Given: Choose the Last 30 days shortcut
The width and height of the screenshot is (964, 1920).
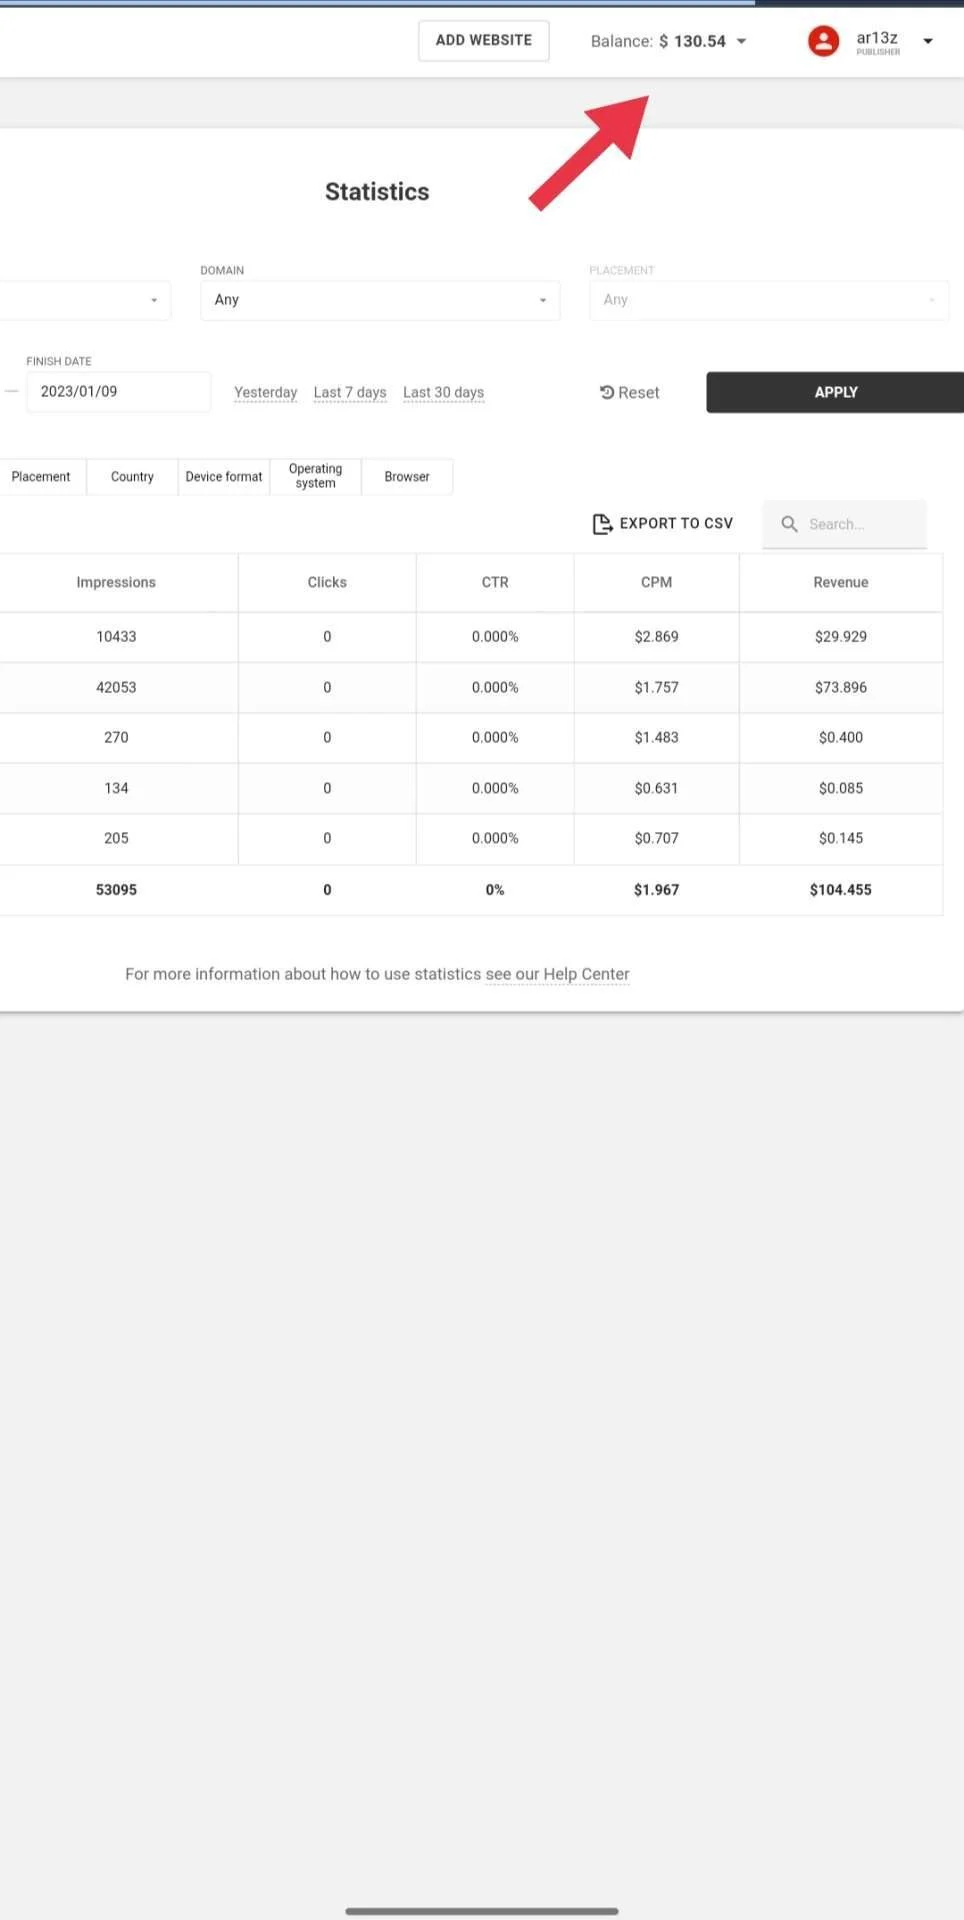Looking at the screenshot, I should click(x=443, y=393).
